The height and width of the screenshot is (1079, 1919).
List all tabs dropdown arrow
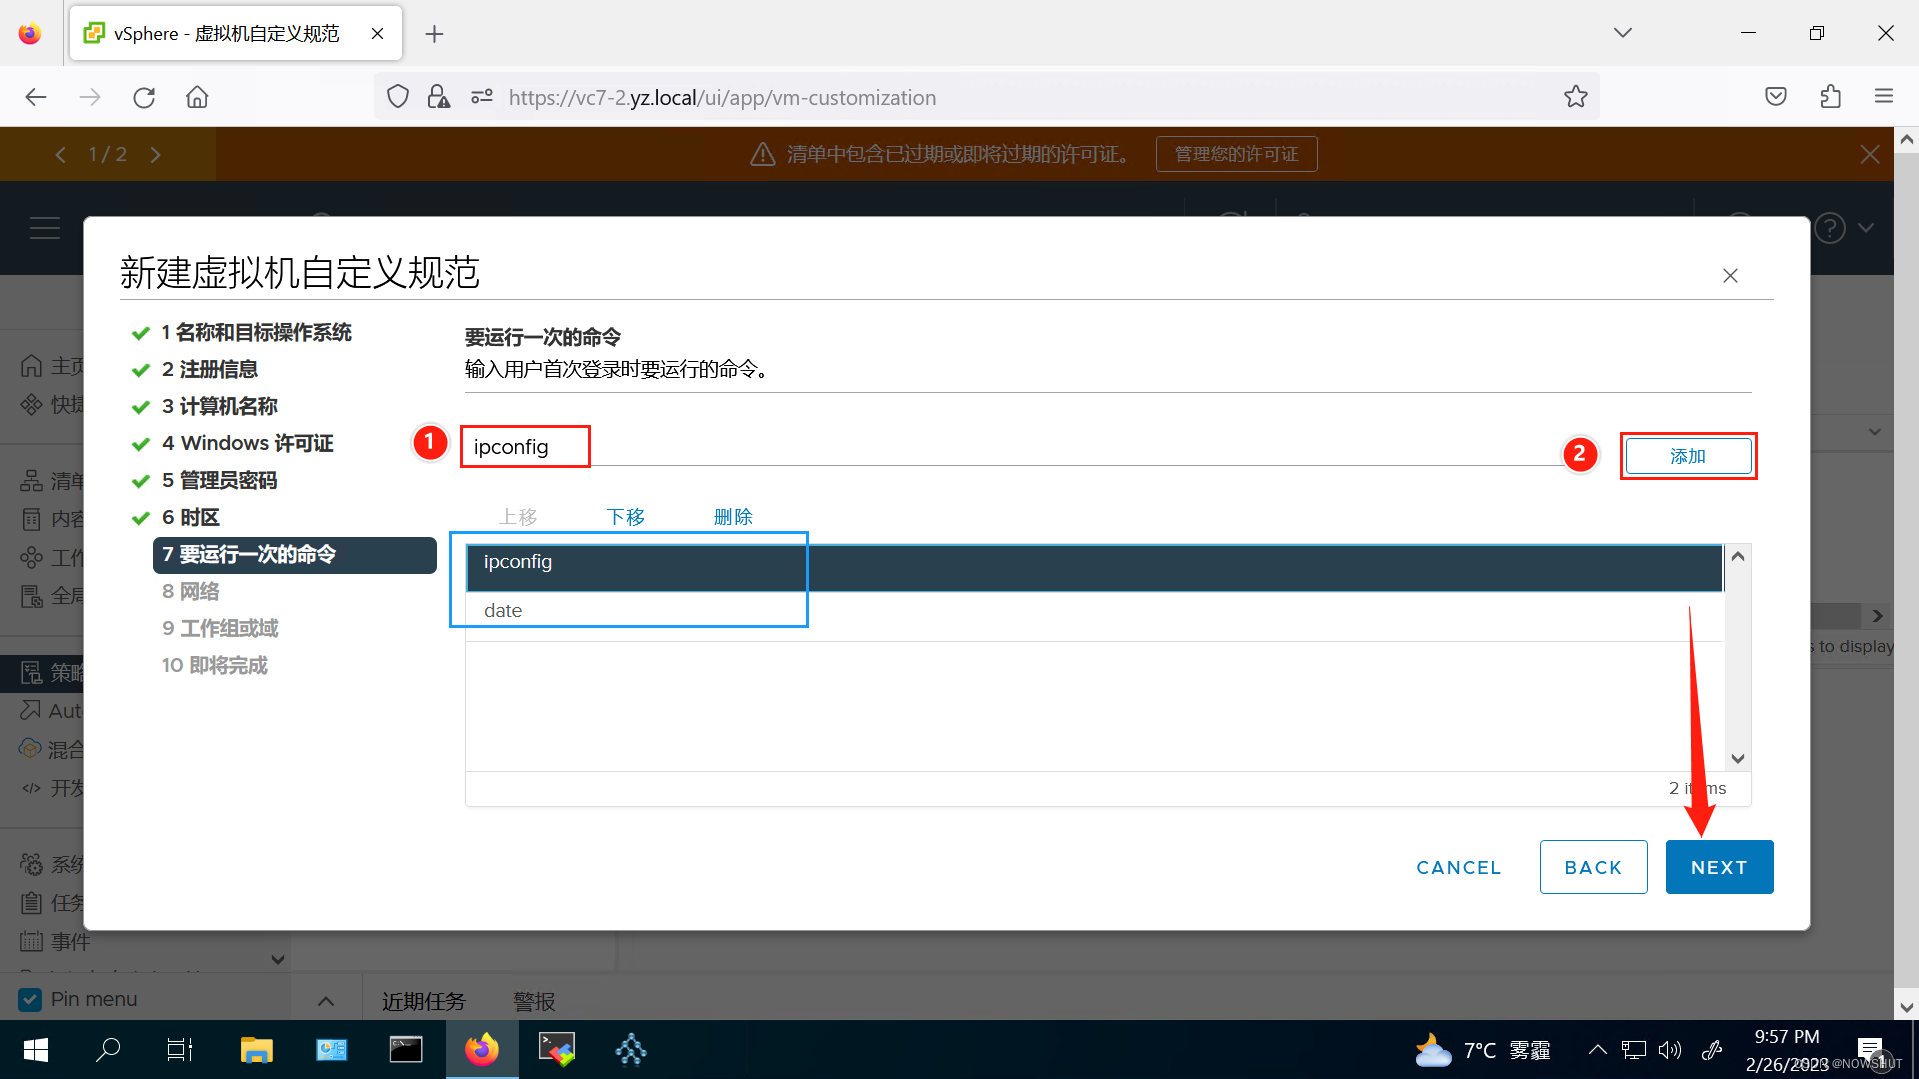tap(1623, 33)
